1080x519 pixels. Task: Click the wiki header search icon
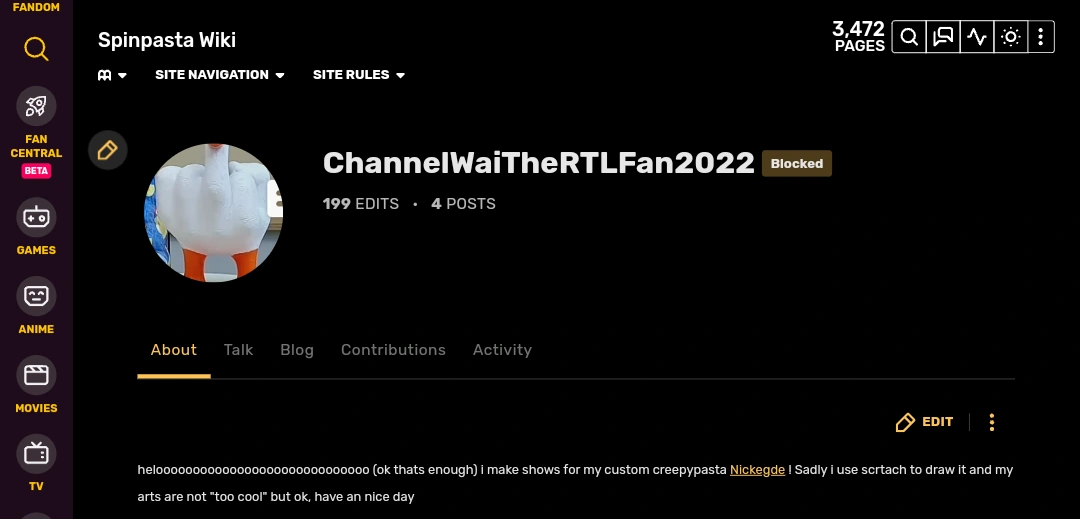pyautogui.click(x=909, y=36)
